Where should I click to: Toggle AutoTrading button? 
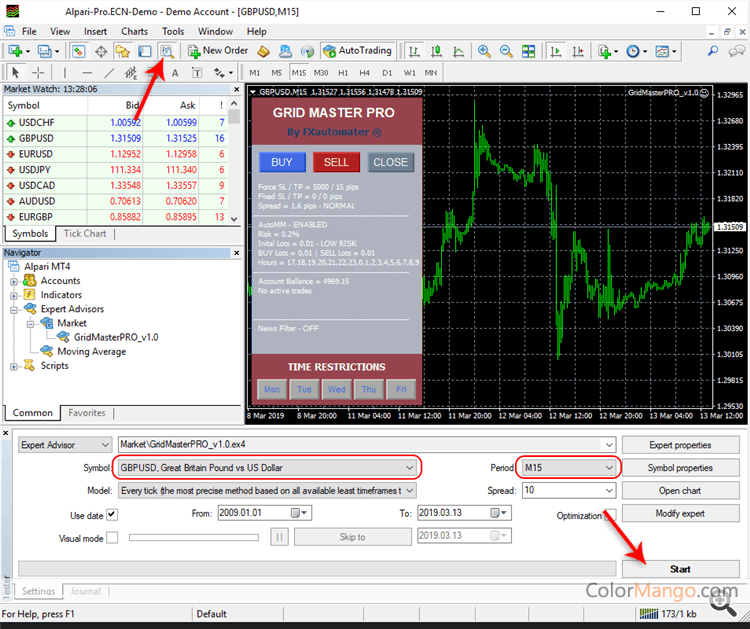pyautogui.click(x=357, y=51)
